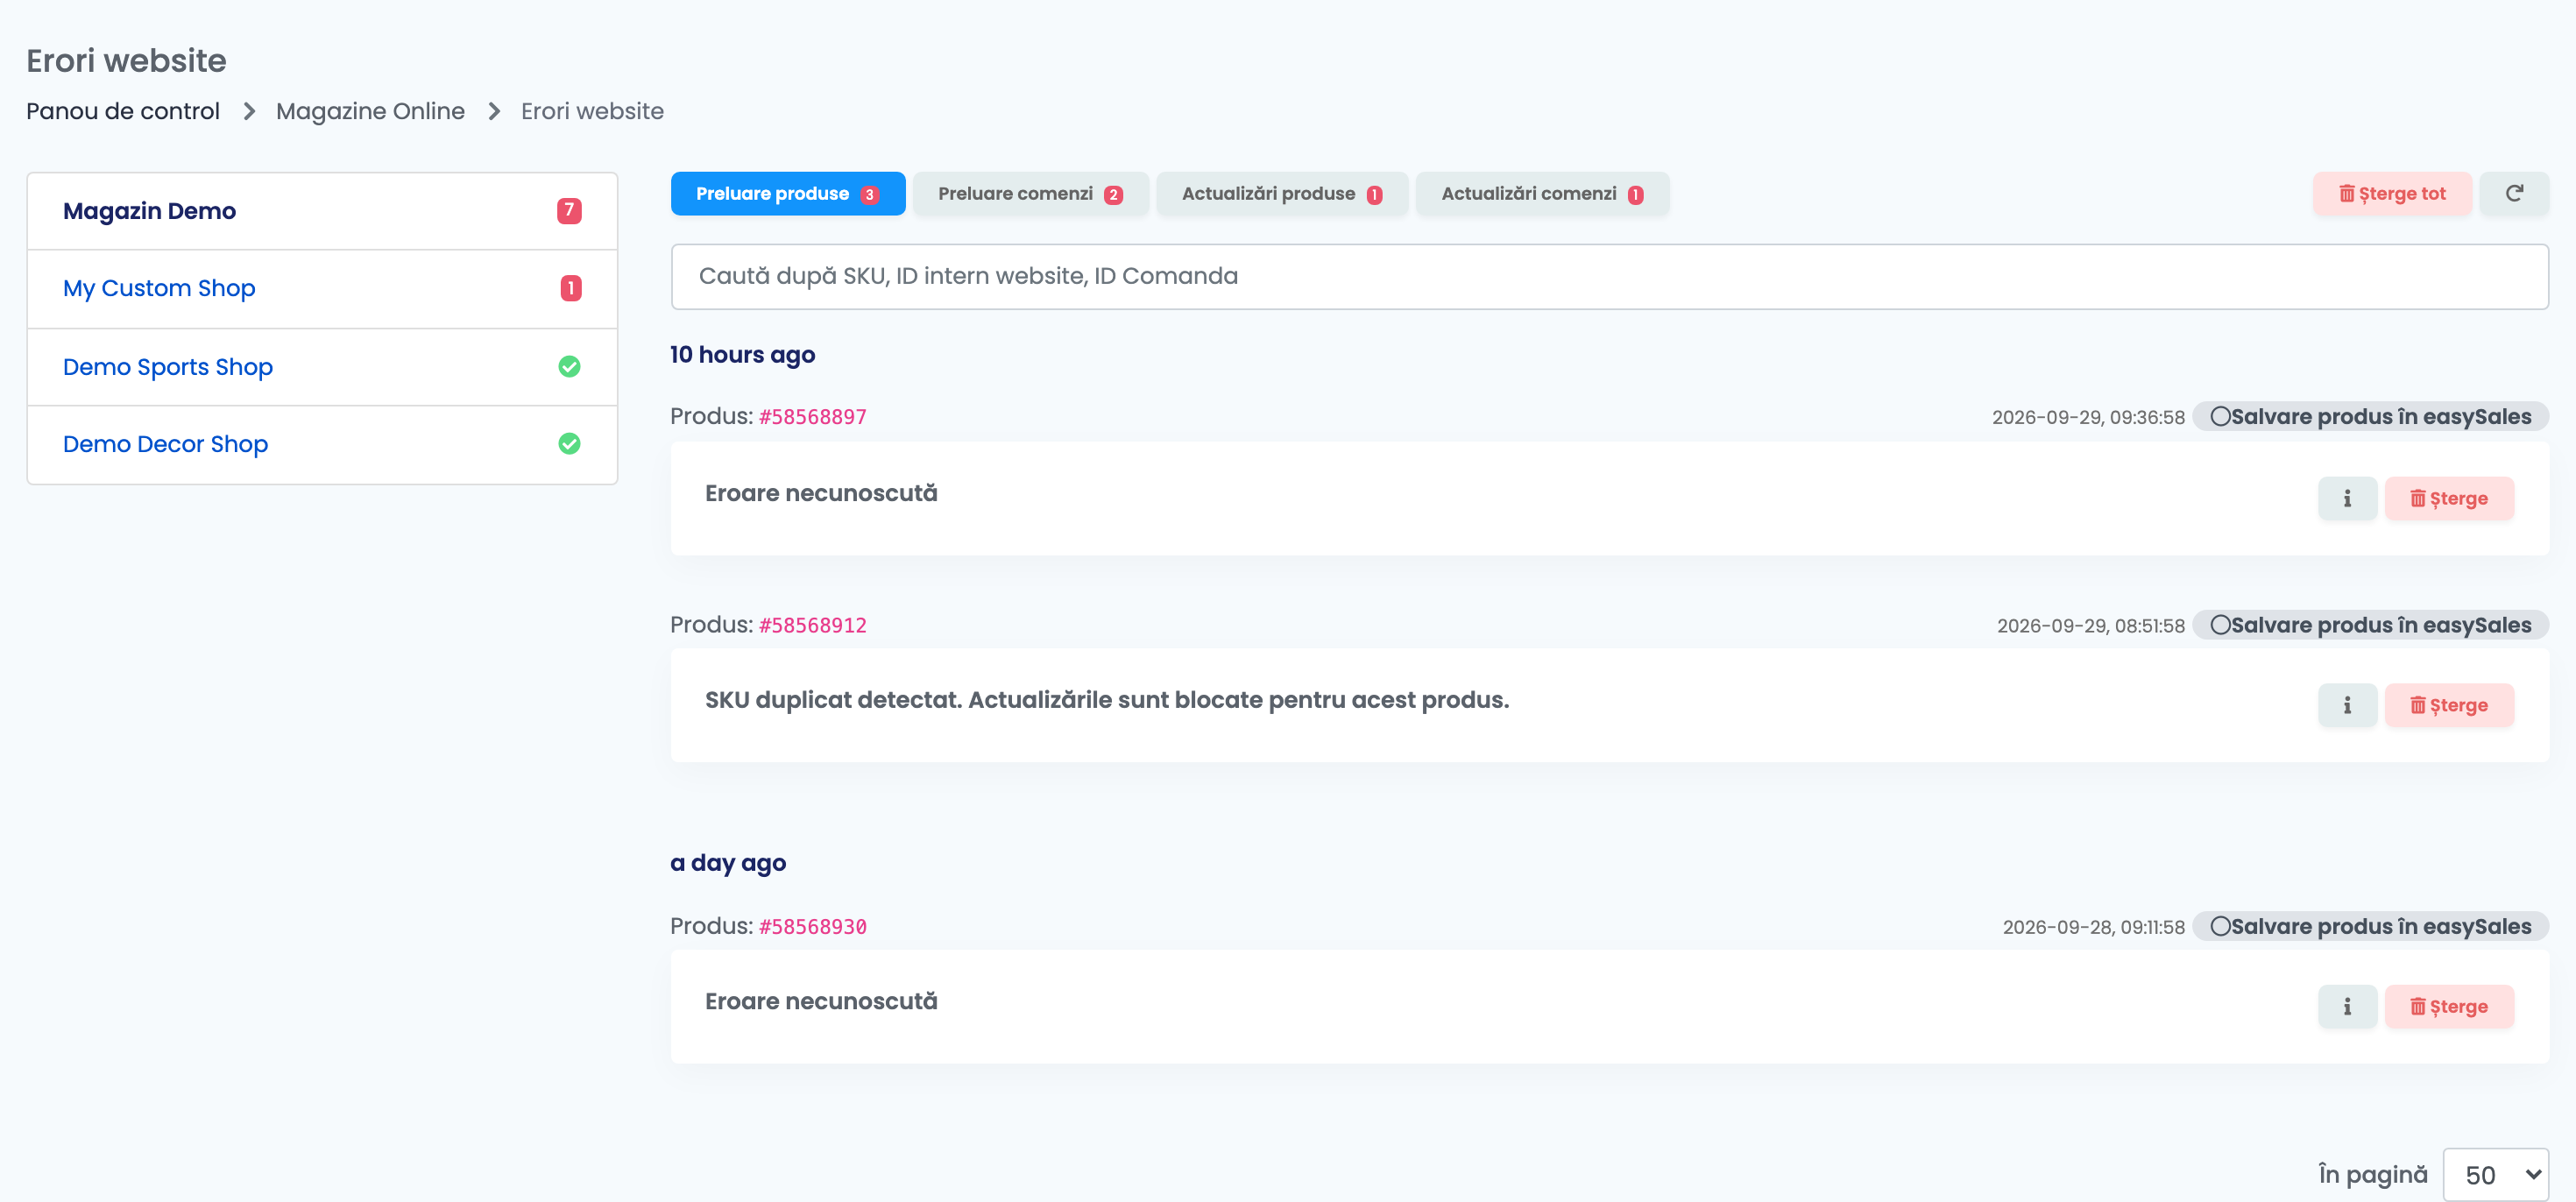
Task: Click Salvare produs badge dated 08:51:58
Action: click(x=2370, y=625)
